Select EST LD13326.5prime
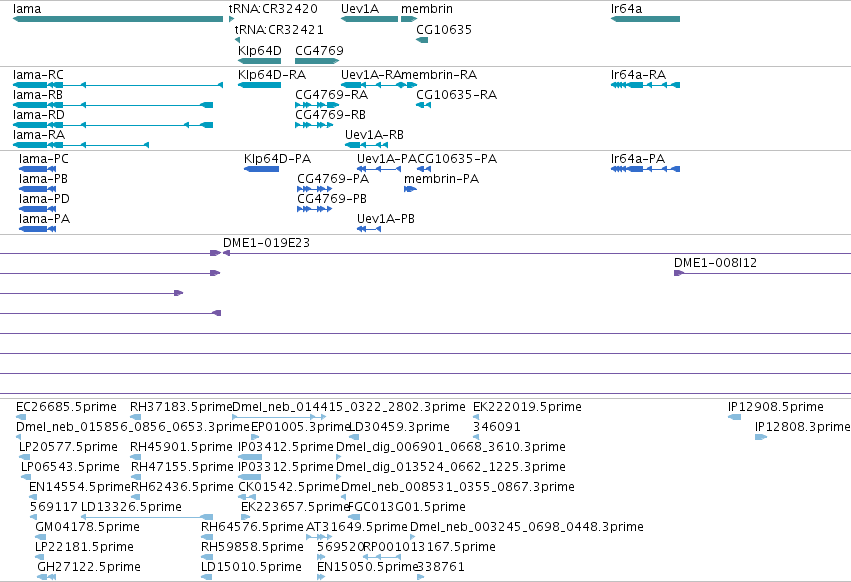This screenshot has width=851, height=582. pyautogui.click(x=131, y=507)
